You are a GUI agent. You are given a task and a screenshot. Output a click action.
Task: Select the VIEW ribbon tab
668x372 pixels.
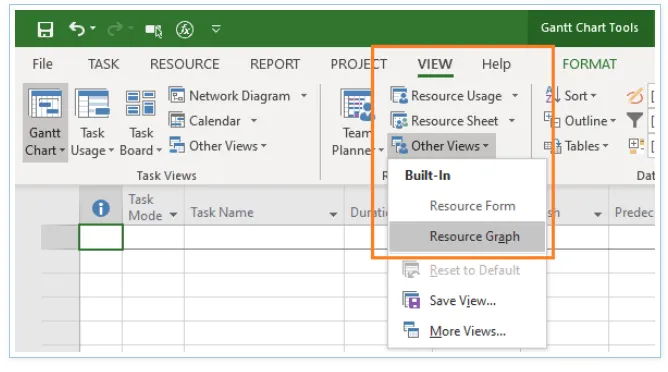tap(435, 64)
